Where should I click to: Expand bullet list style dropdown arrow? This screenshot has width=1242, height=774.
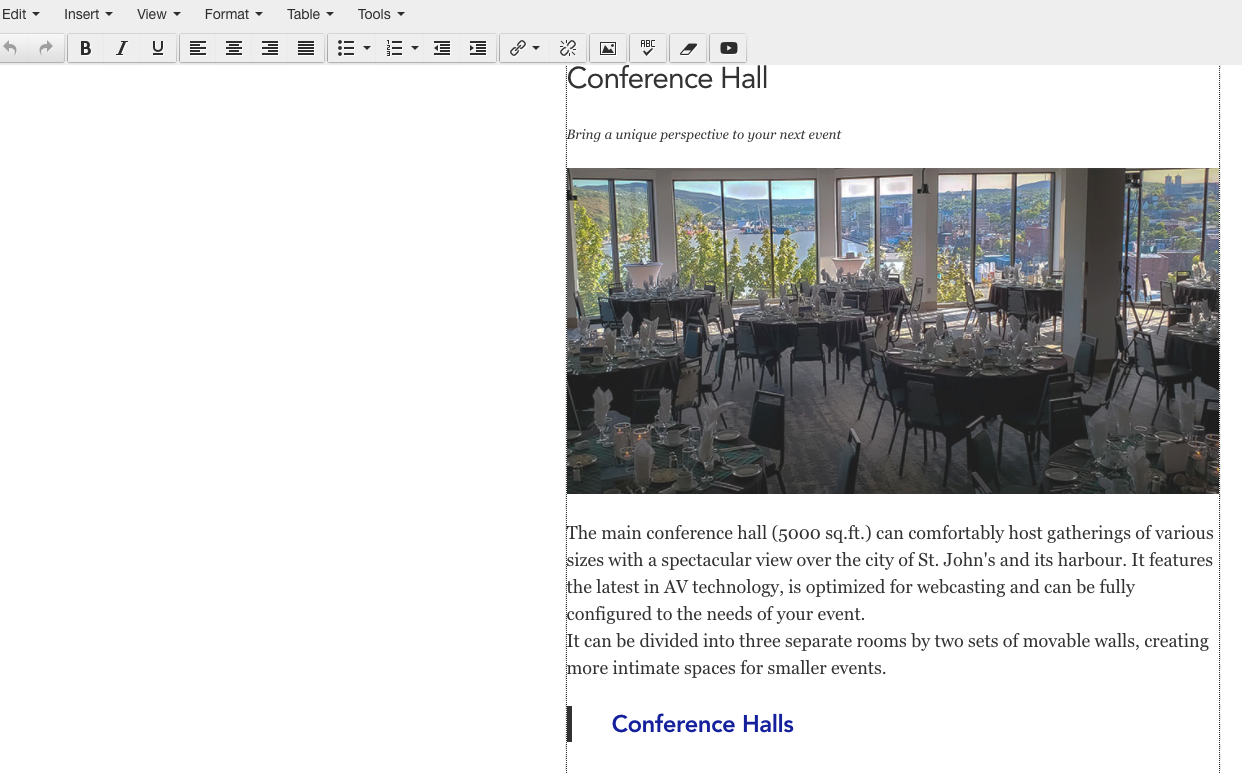pyautogui.click(x=367, y=48)
